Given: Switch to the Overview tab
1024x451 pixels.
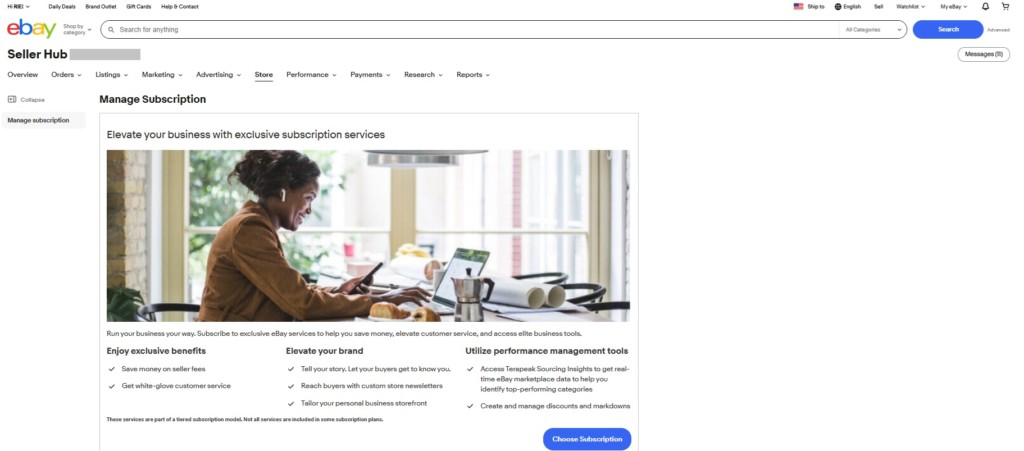Looking at the screenshot, I should pyautogui.click(x=23, y=74).
